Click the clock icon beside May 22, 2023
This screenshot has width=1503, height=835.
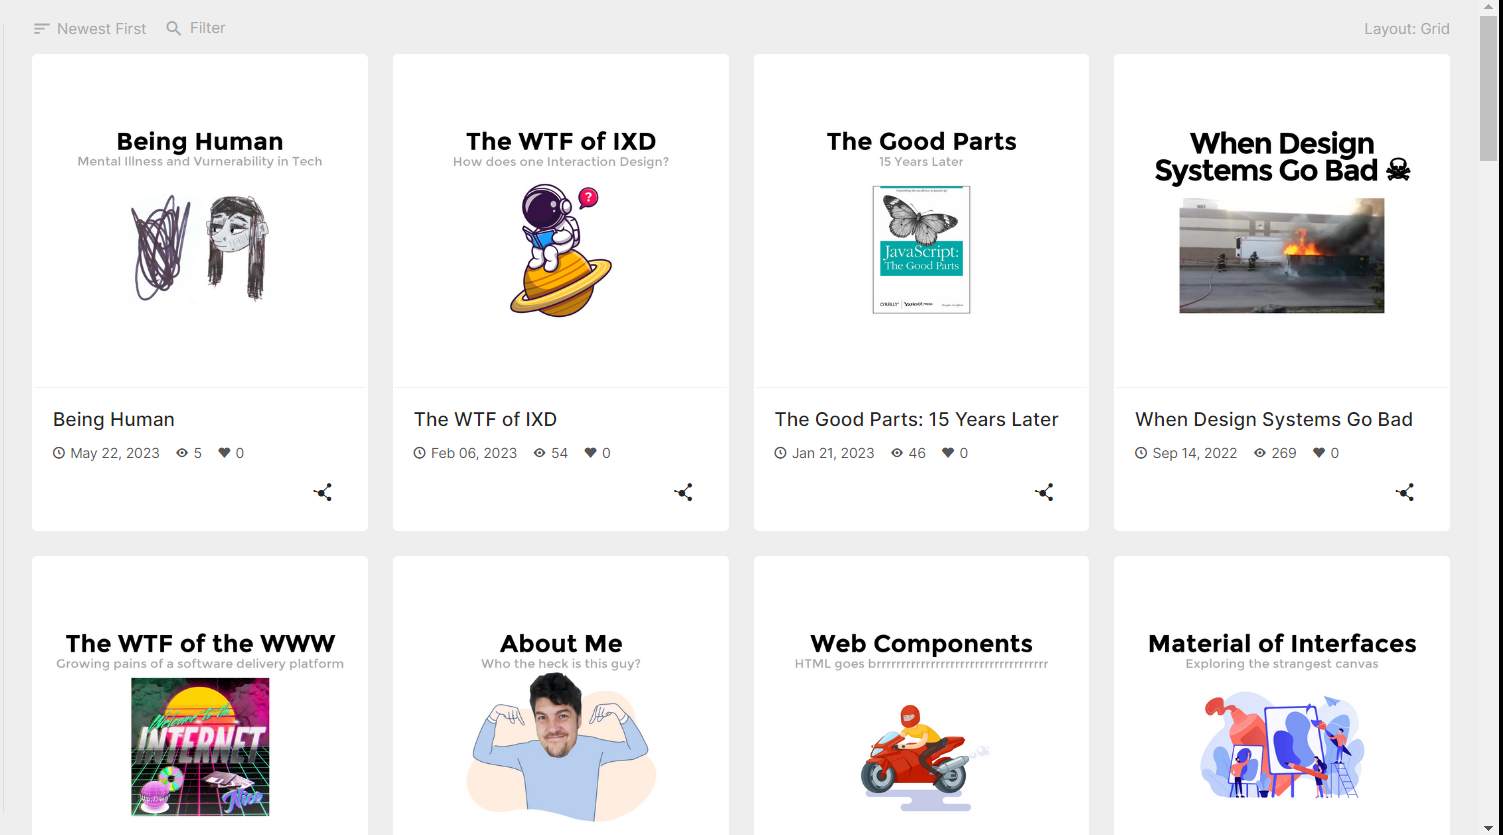pyautogui.click(x=59, y=453)
